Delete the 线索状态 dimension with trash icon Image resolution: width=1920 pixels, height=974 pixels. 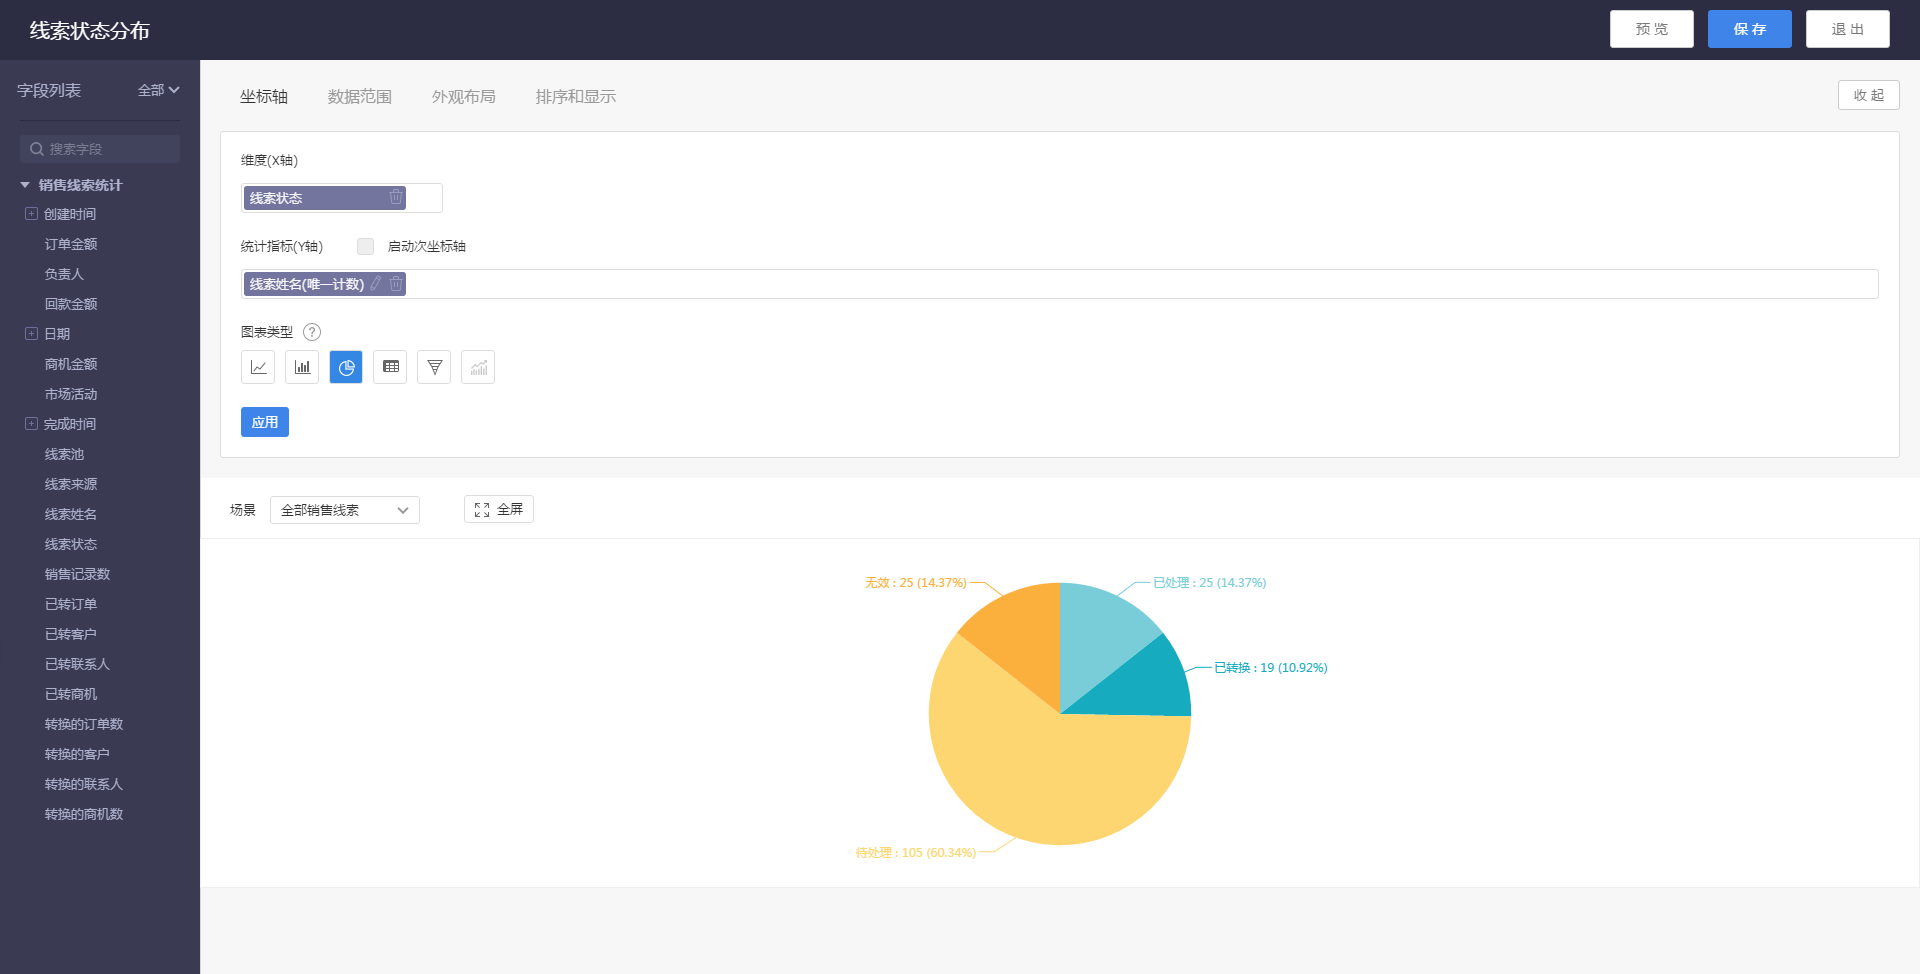396,198
